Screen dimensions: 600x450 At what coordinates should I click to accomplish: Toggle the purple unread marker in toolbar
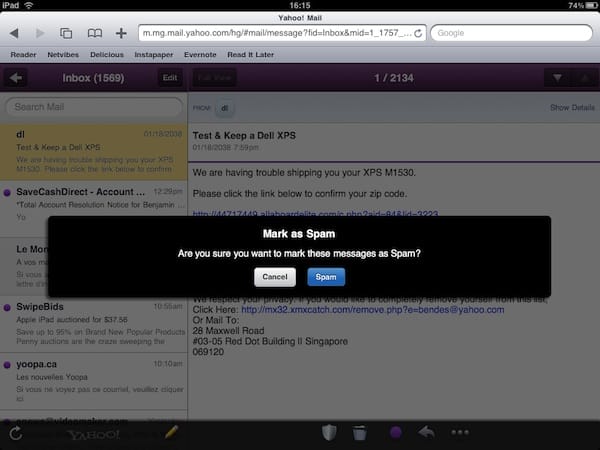[x=393, y=433]
